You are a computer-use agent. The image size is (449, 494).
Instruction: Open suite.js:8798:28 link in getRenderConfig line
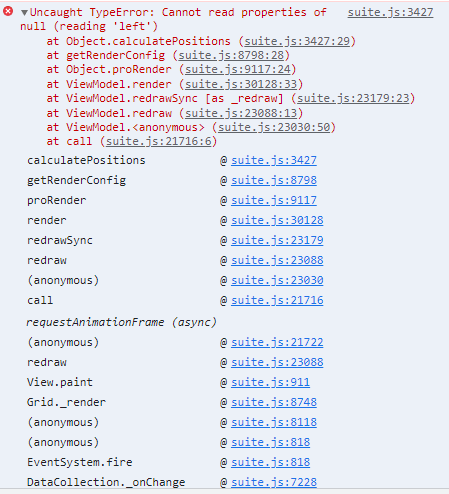[231, 55]
